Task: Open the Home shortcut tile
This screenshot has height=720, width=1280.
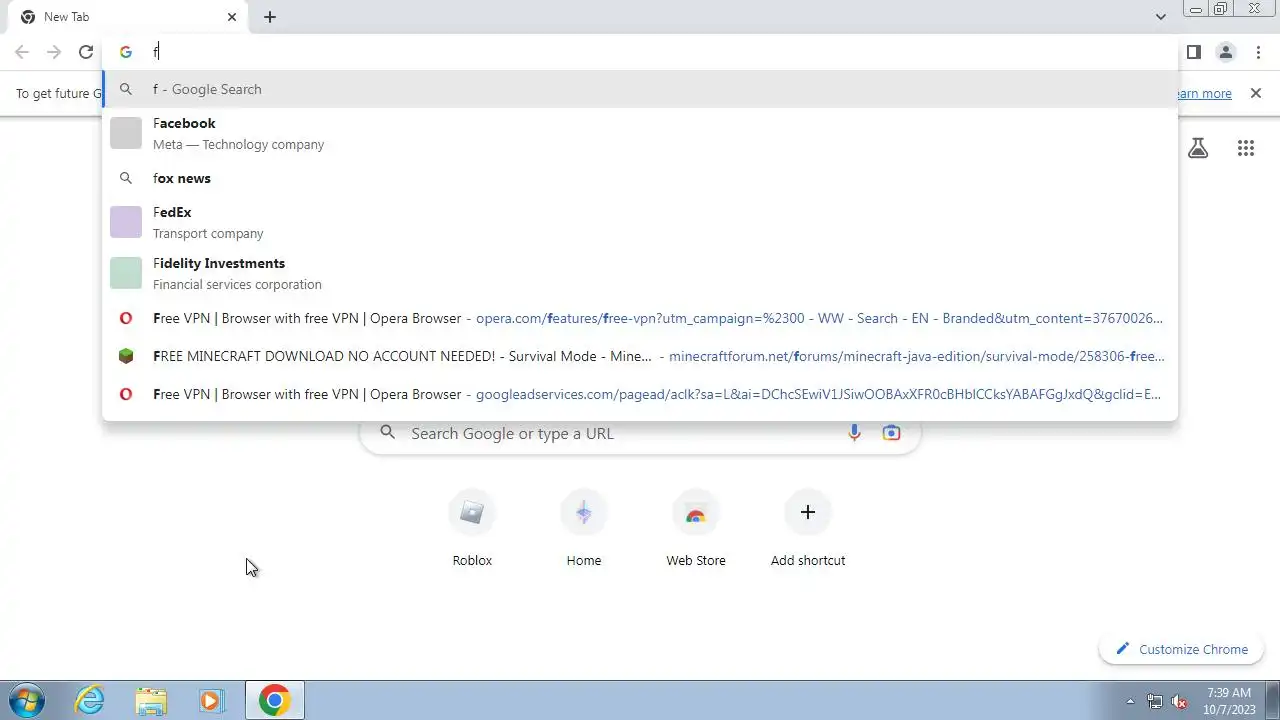Action: [x=584, y=530]
